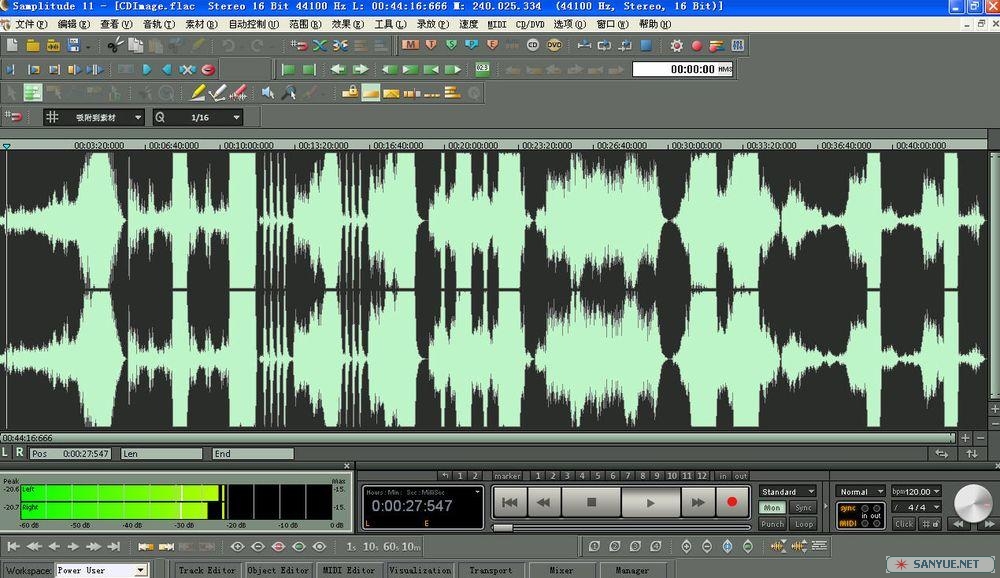Open the 帮助 (Help) menu

(654, 24)
